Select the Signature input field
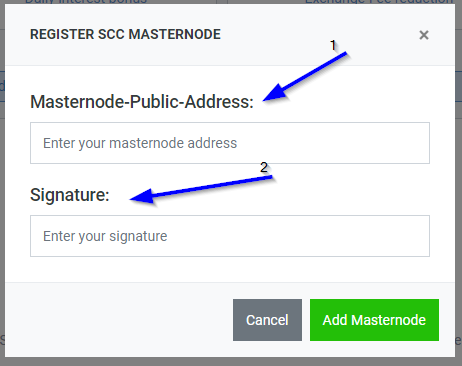Image resolution: width=462 pixels, height=366 pixels. coord(230,236)
